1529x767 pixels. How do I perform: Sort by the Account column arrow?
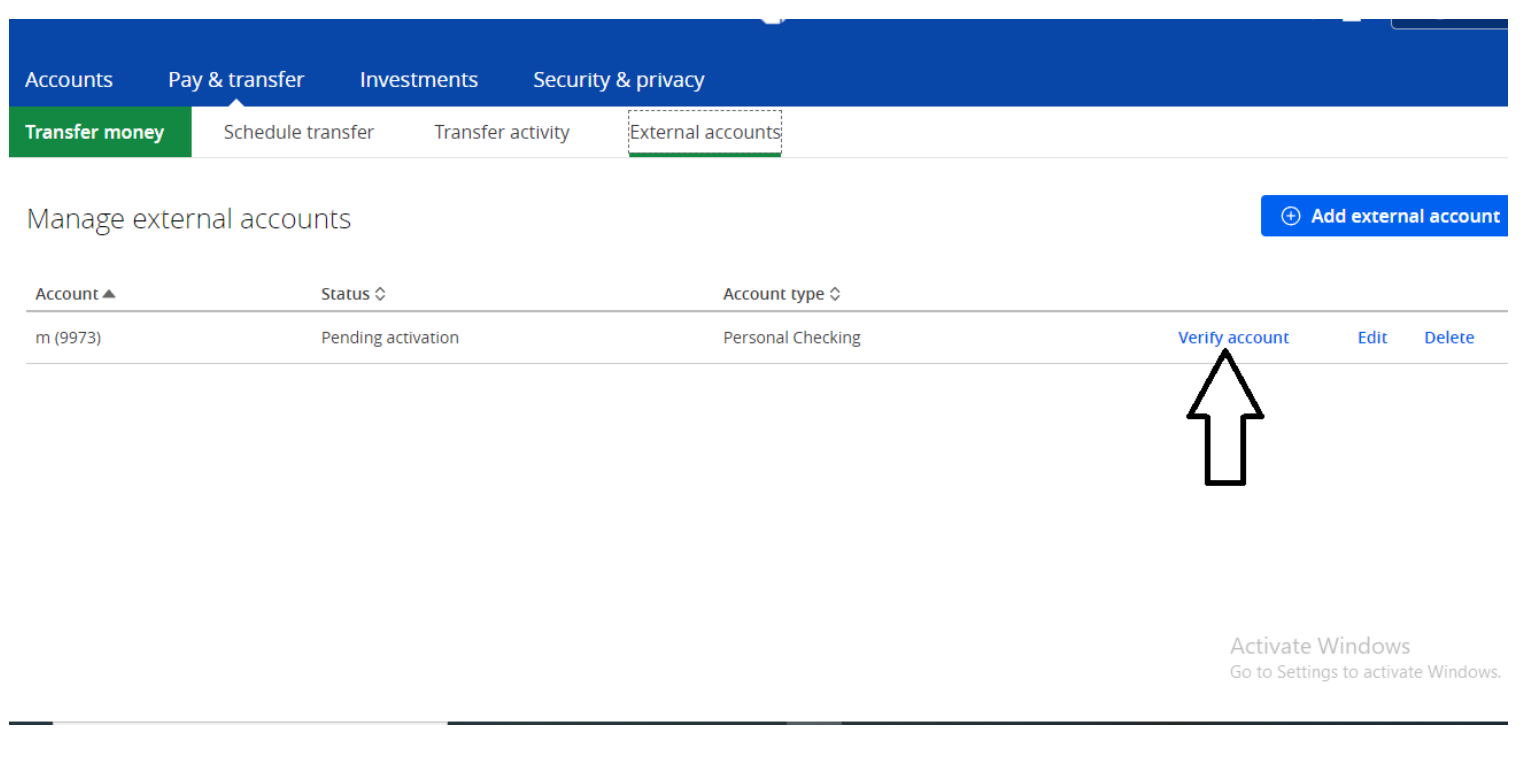point(109,294)
